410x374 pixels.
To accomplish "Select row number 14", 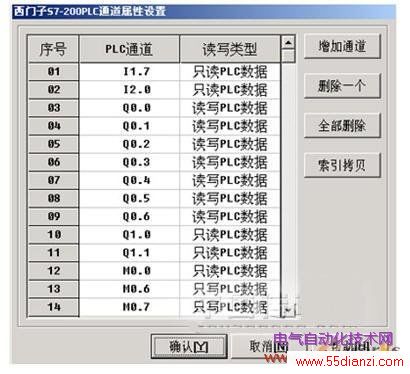I will pos(54,307).
